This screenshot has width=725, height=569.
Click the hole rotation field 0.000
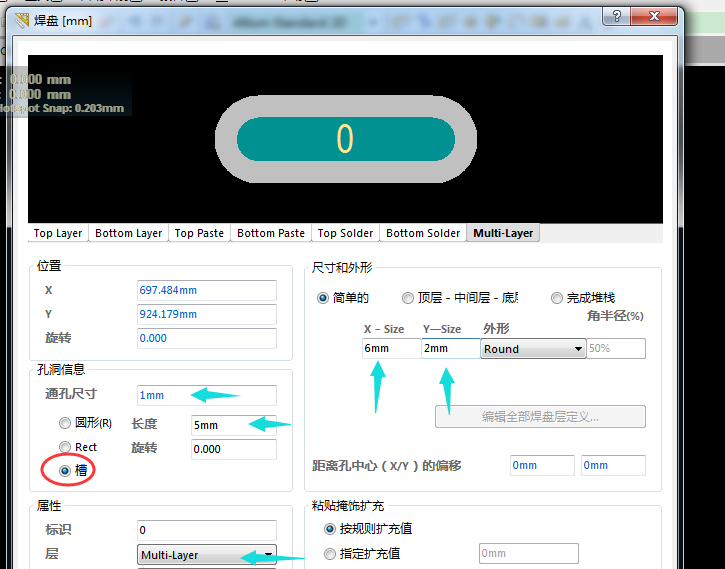coord(234,449)
